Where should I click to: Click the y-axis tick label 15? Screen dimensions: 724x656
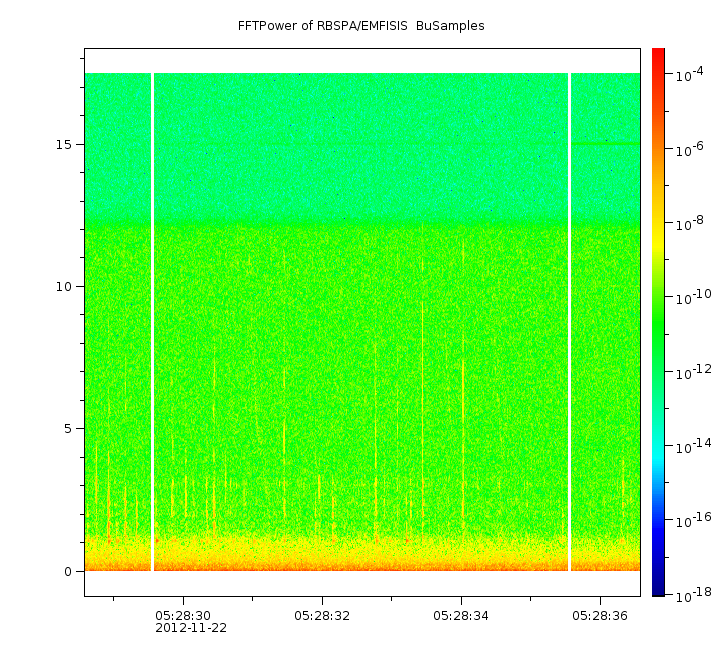[x=64, y=144]
